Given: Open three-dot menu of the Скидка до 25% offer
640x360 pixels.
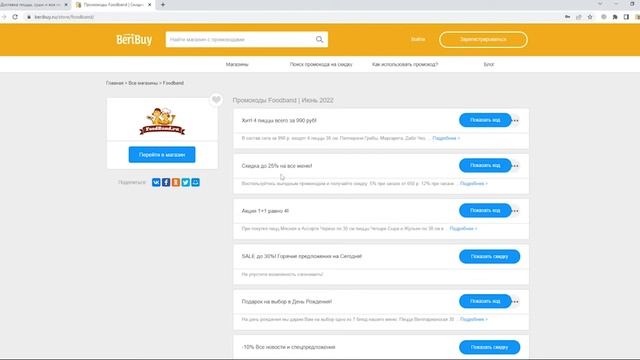Looking at the screenshot, I should point(516,166).
